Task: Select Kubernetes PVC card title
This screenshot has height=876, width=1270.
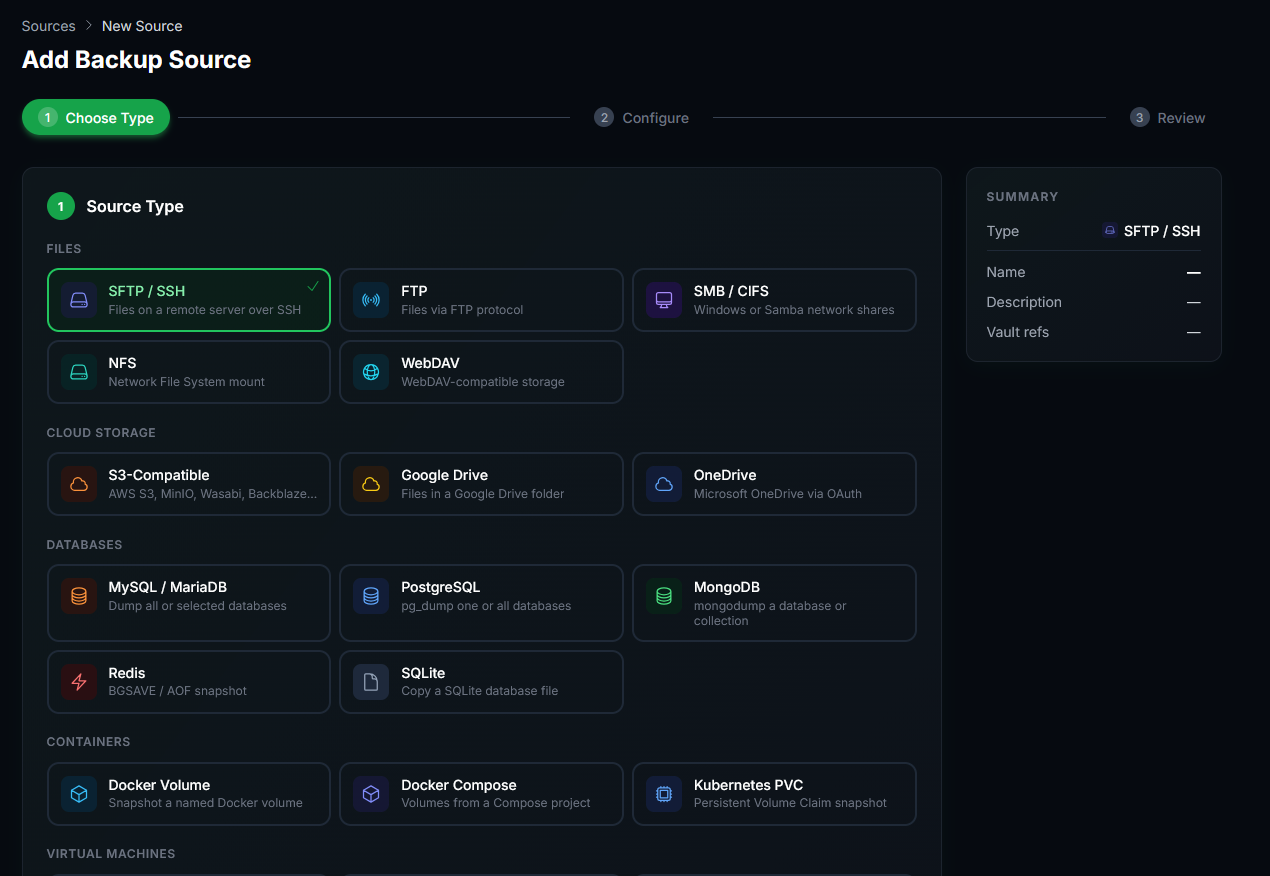Action: 748,785
